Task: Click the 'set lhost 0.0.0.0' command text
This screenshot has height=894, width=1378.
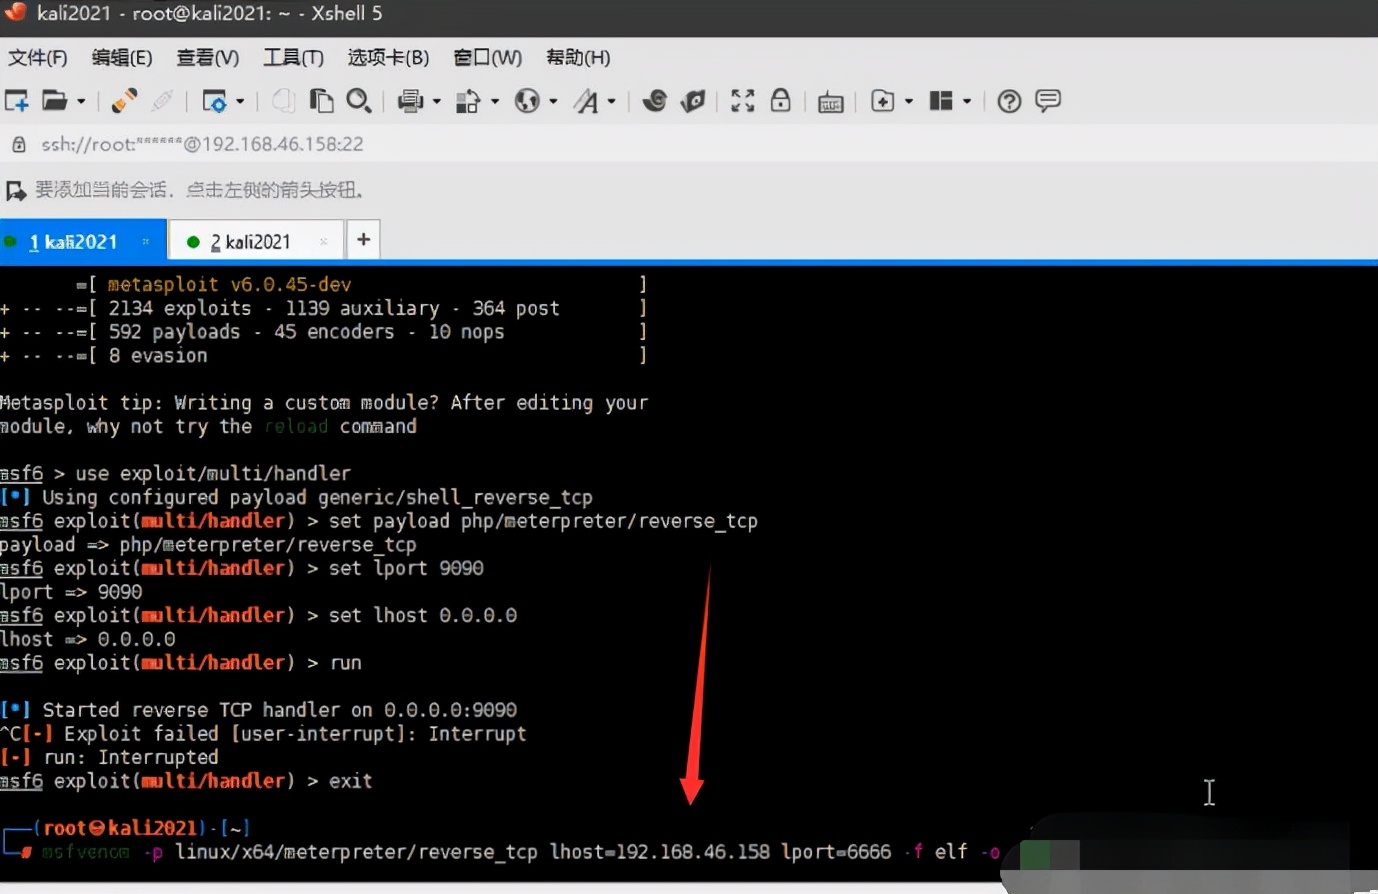Action: pos(423,615)
